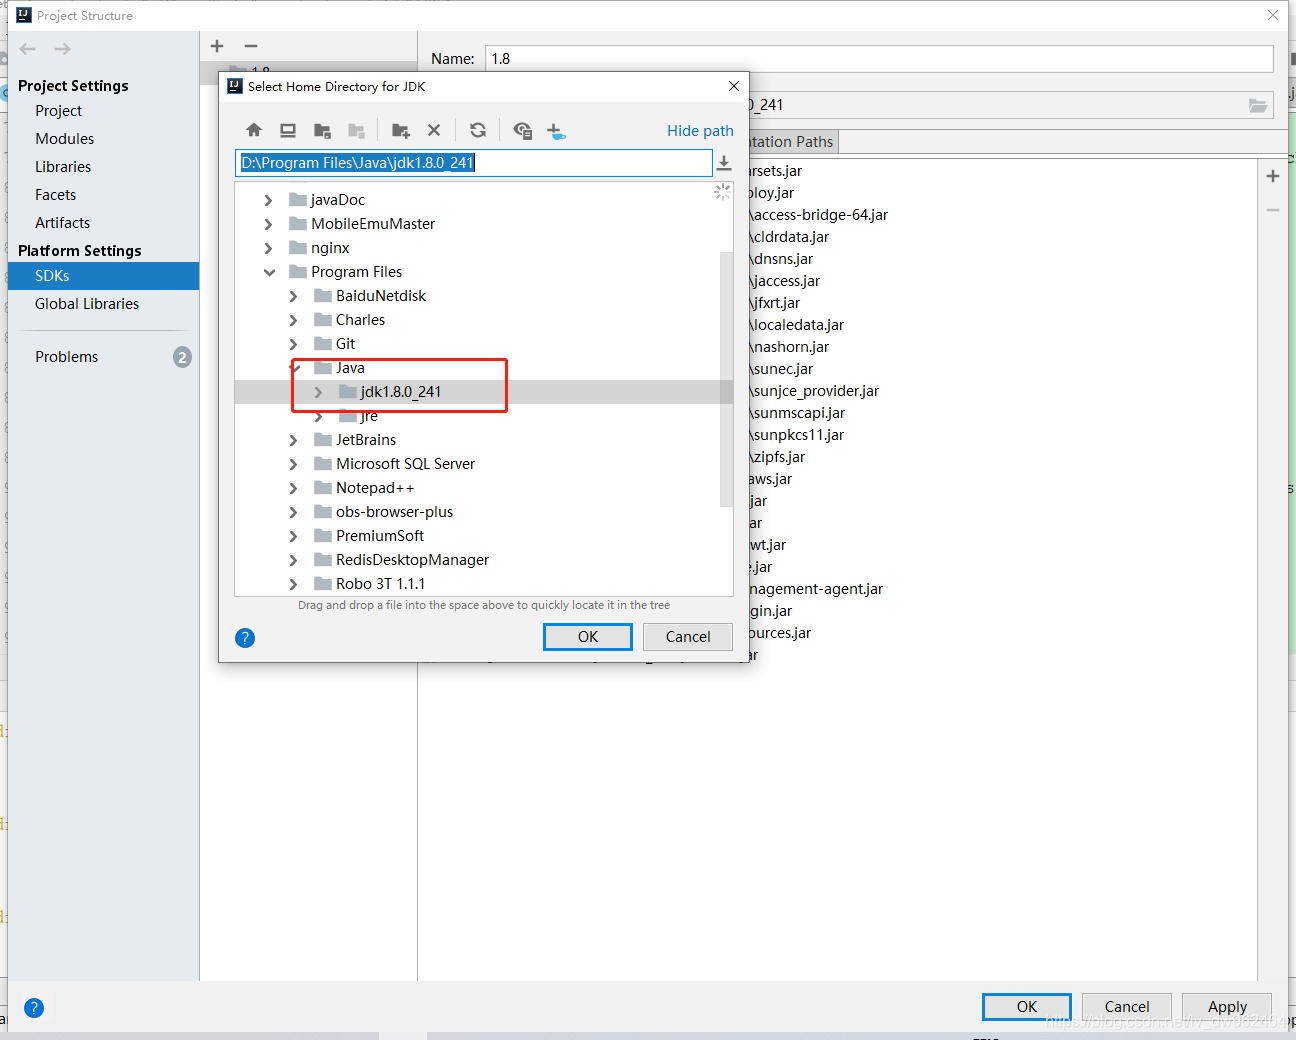This screenshot has width=1296, height=1040.
Task: Select sunjce_provider.jar classpath entry
Action: [x=814, y=391]
